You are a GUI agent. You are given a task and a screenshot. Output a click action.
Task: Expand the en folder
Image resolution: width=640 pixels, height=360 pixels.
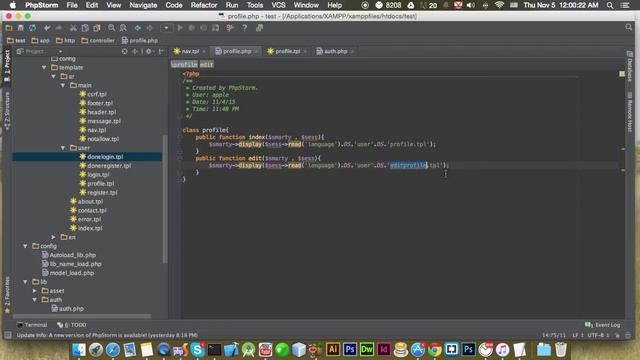(x=53, y=237)
